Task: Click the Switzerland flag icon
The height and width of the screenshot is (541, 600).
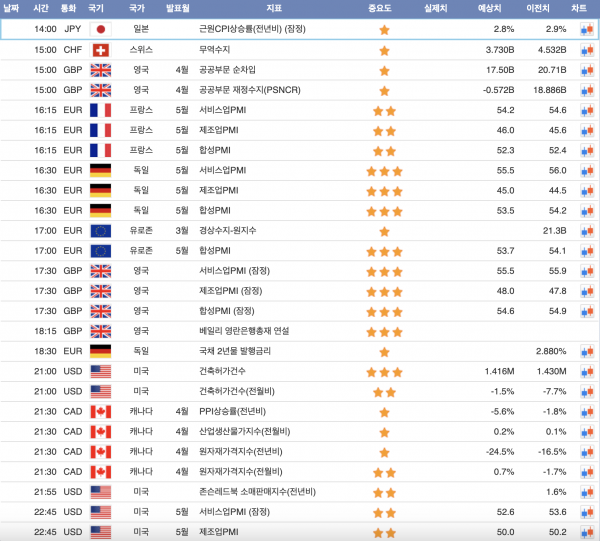Action: point(101,50)
